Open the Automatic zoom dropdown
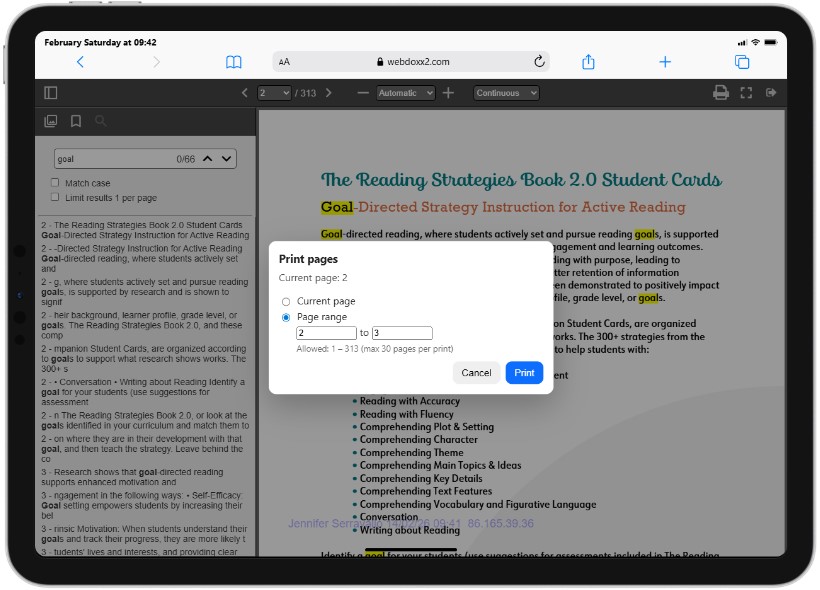The image size is (820, 590). click(x=405, y=93)
